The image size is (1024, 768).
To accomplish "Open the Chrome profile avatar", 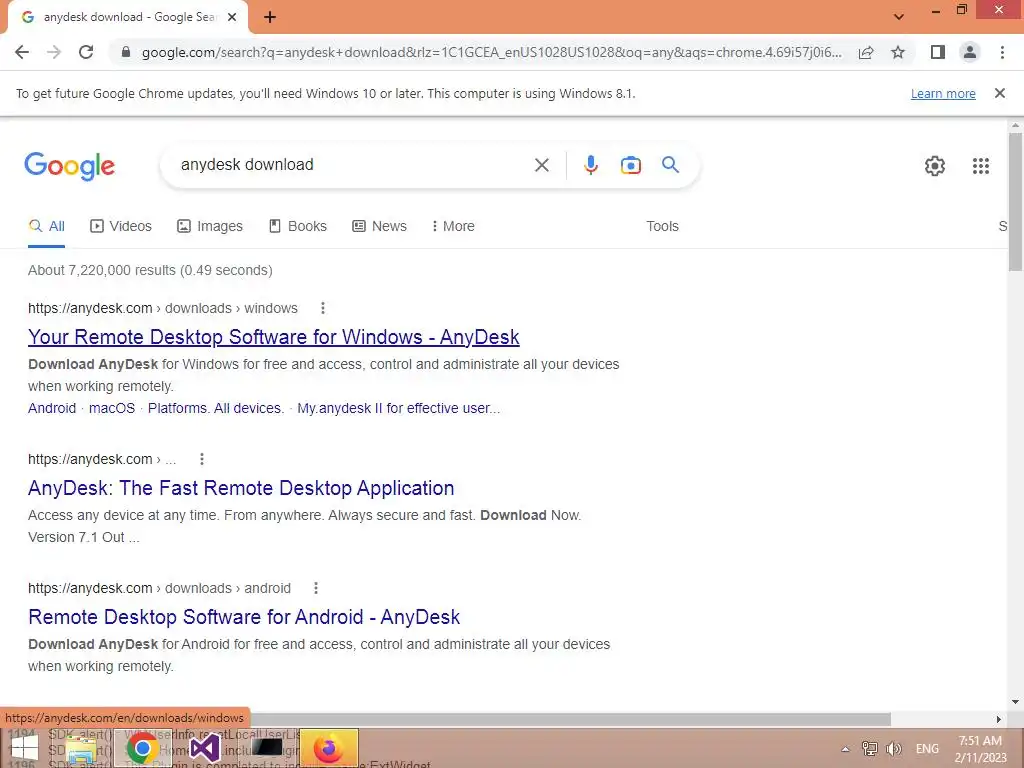I will pos(970,52).
